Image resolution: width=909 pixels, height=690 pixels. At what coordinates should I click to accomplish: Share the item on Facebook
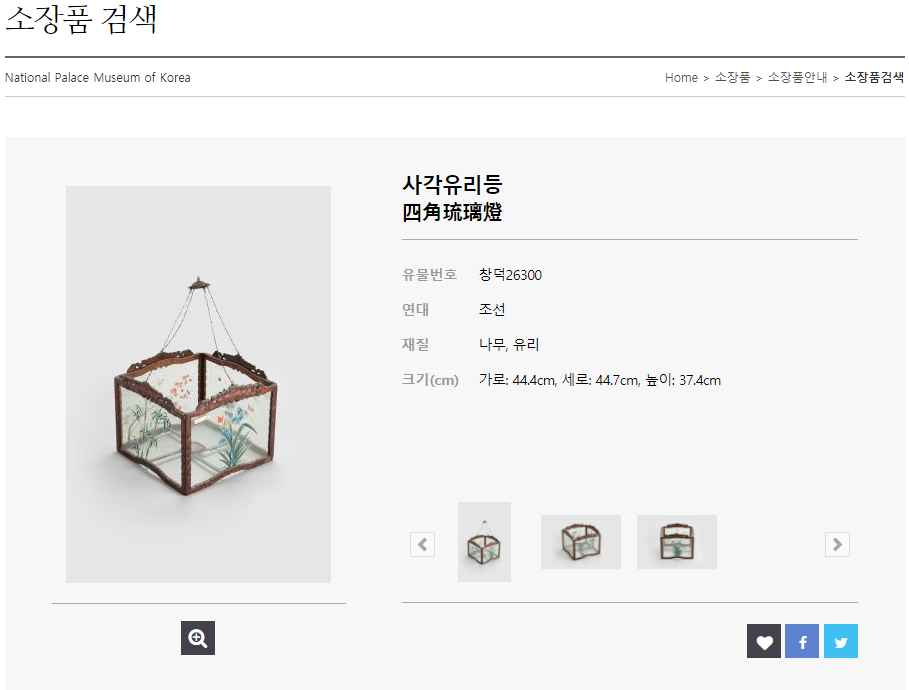802,641
